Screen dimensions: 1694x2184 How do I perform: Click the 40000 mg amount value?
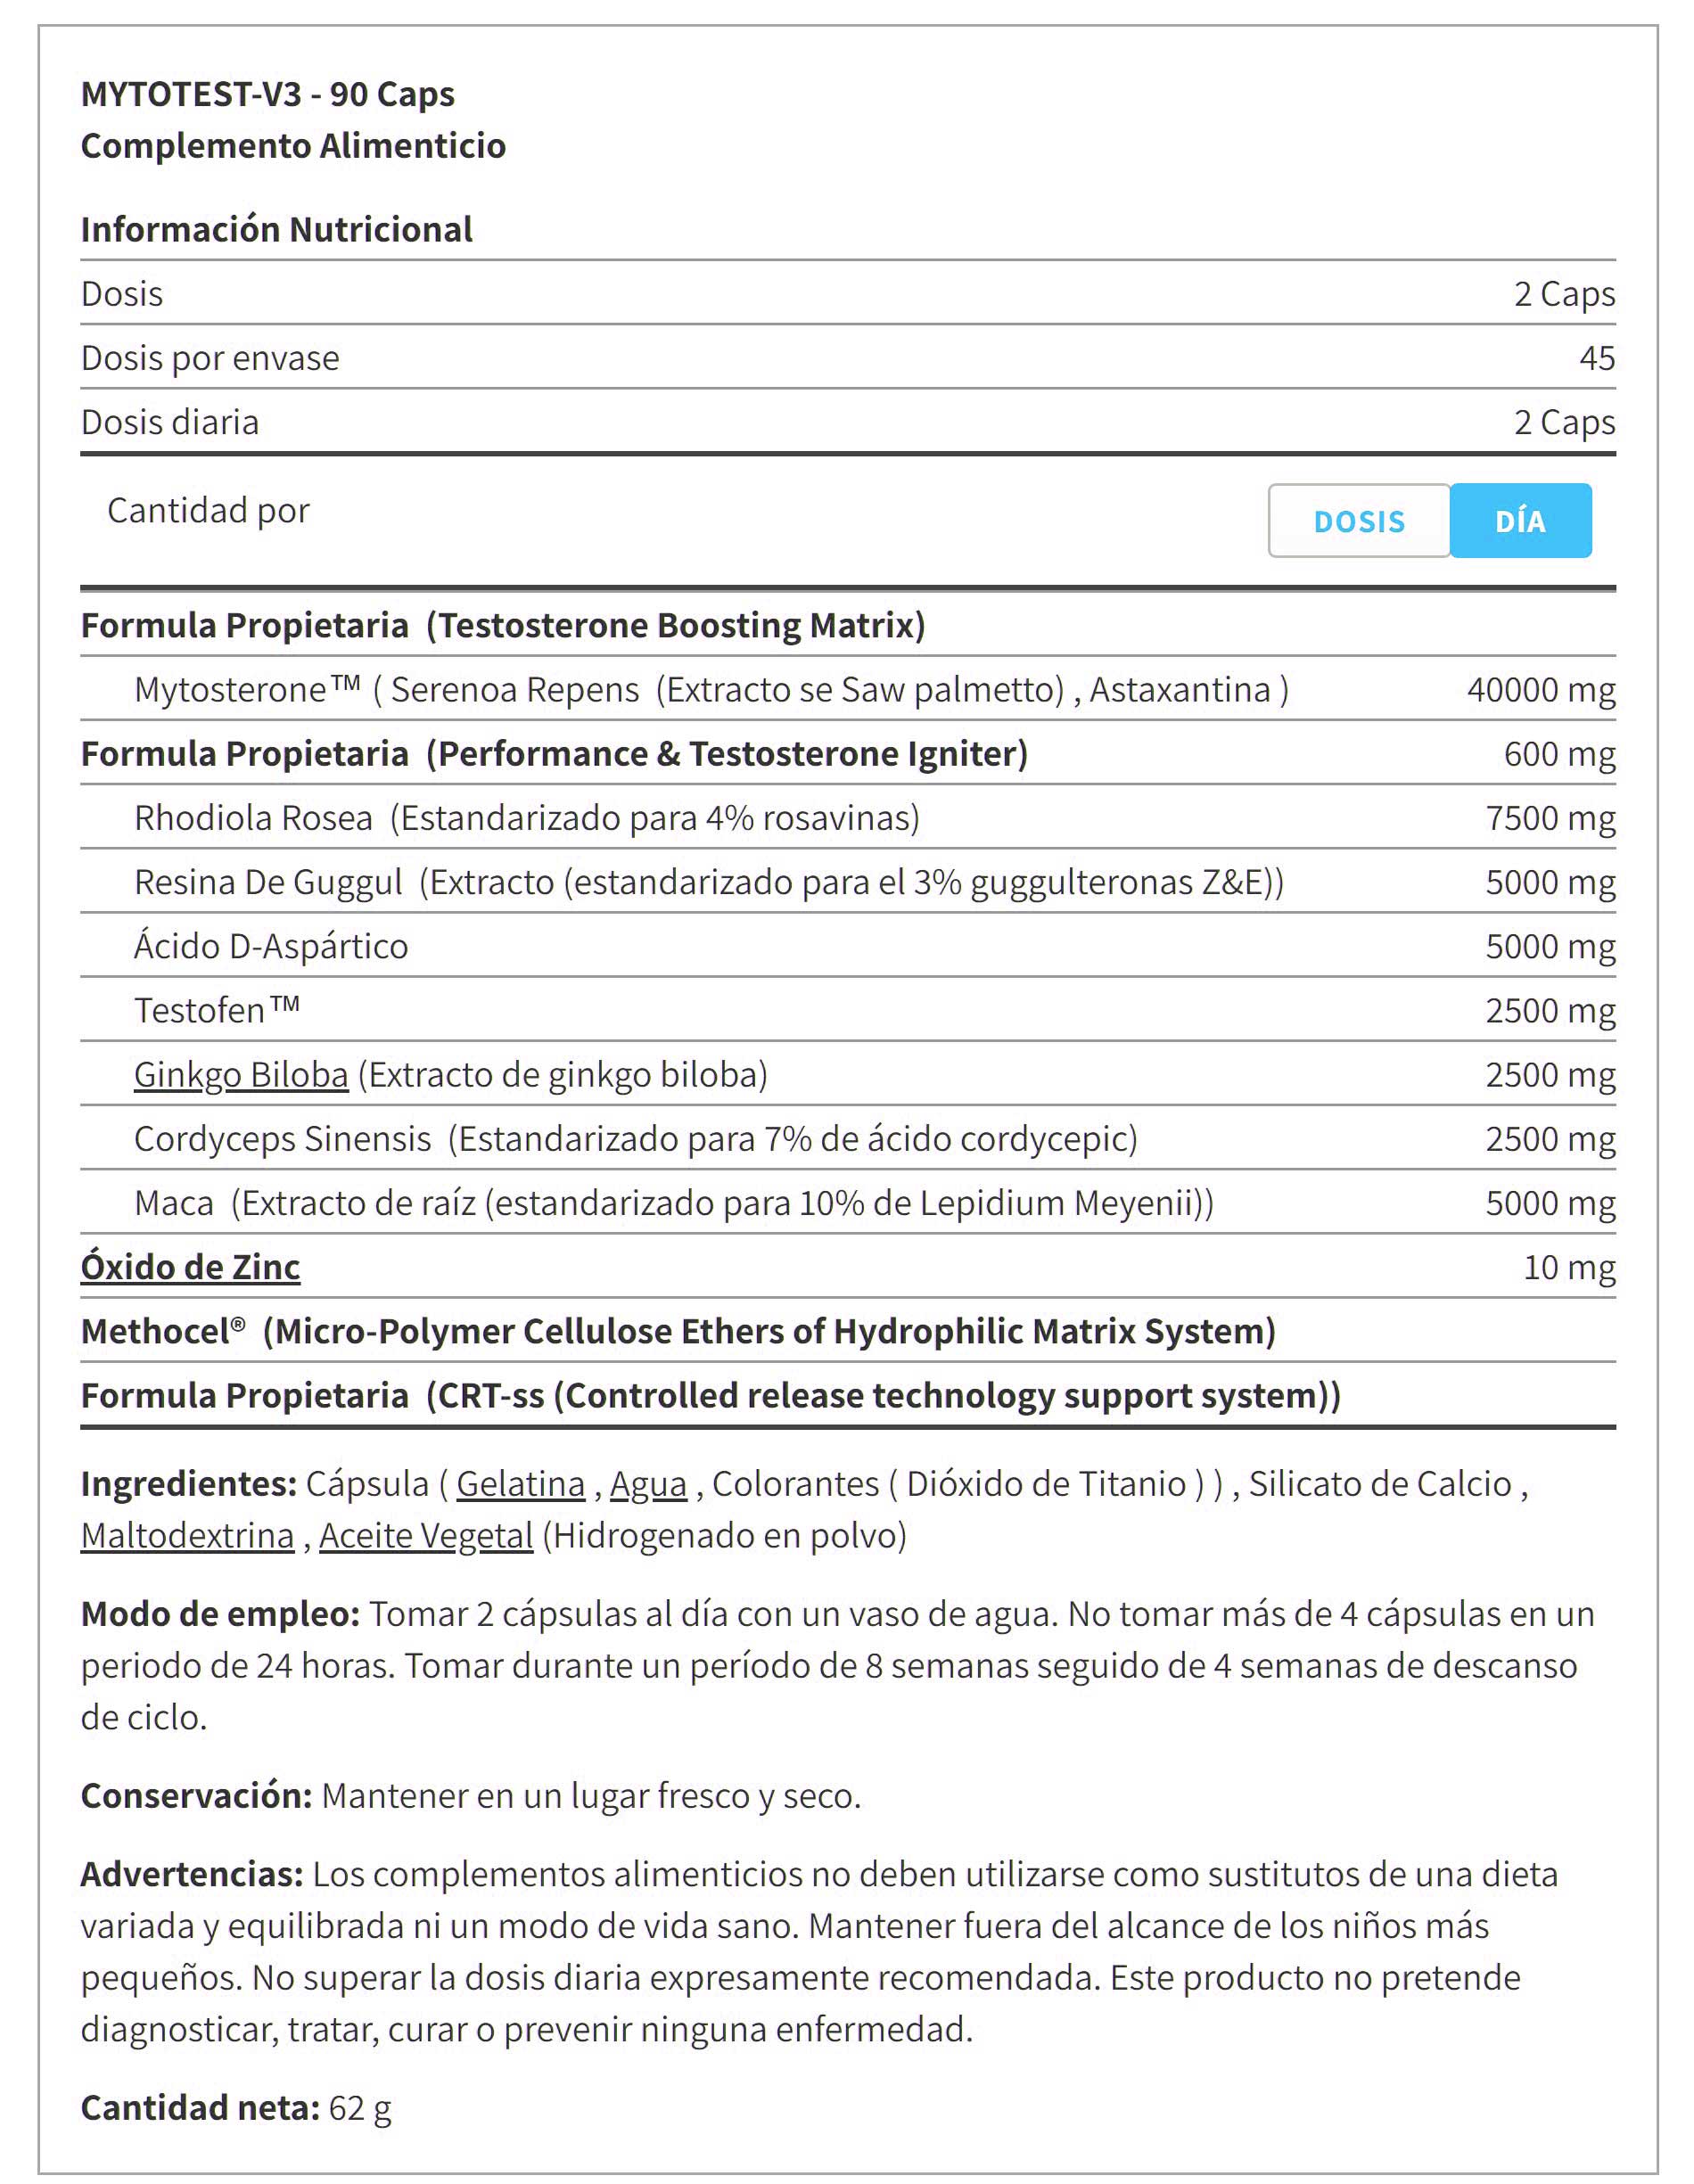click(x=1541, y=689)
